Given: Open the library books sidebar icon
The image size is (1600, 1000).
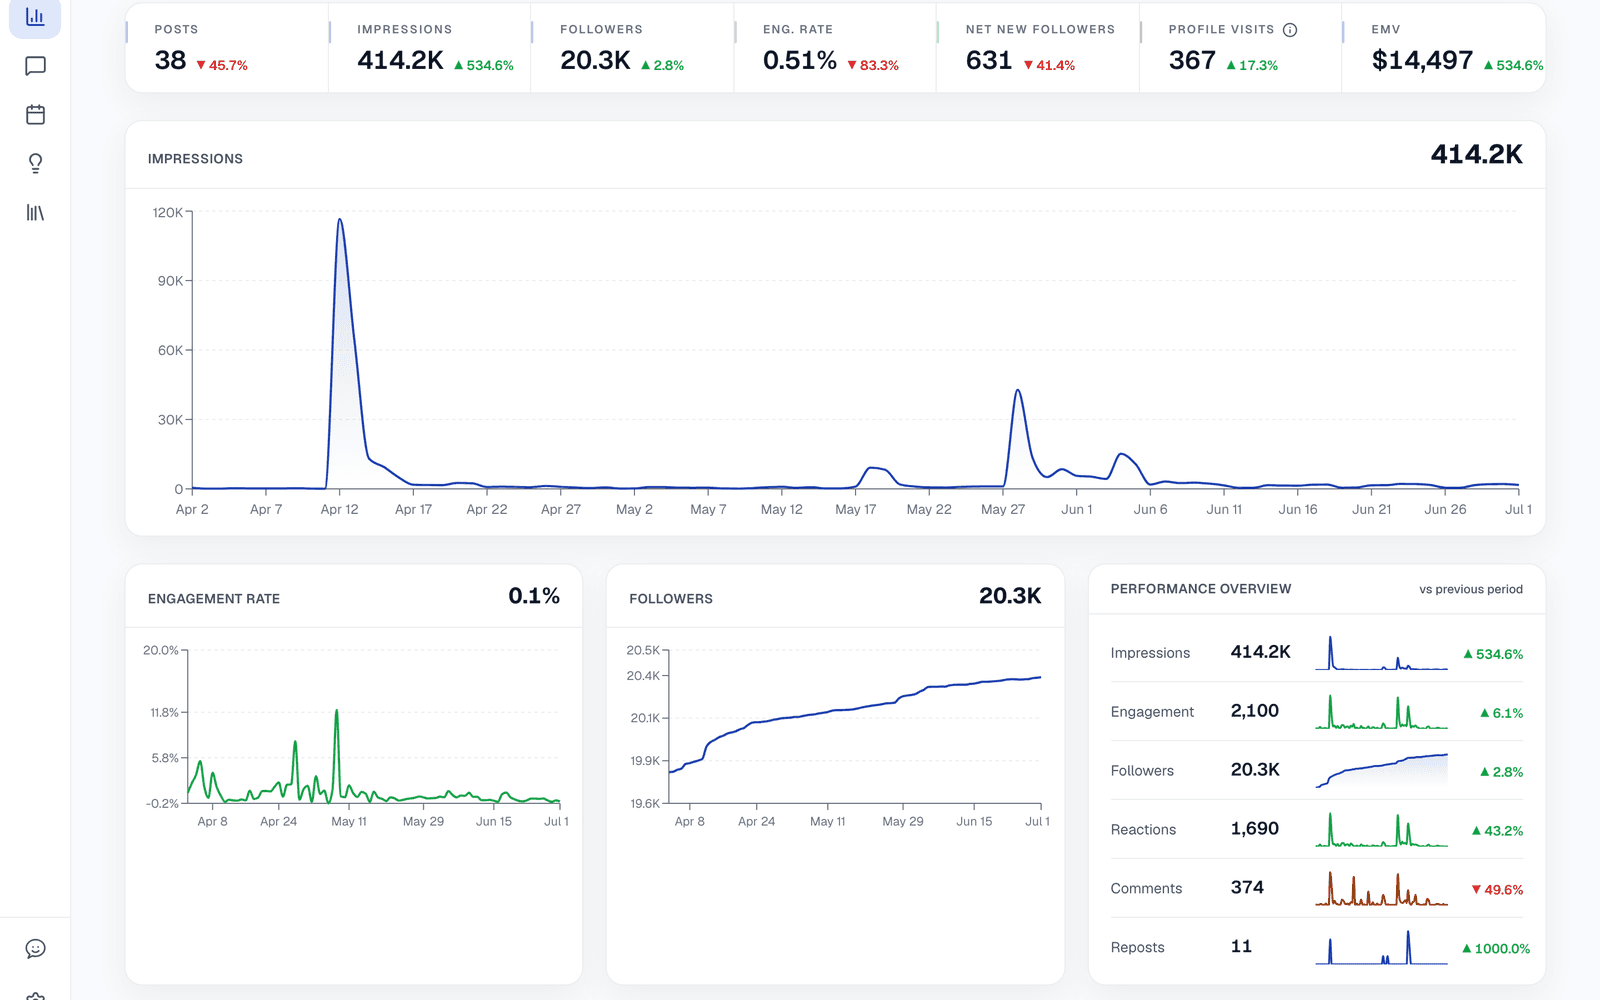Looking at the screenshot, I should [x=35, y=212].
